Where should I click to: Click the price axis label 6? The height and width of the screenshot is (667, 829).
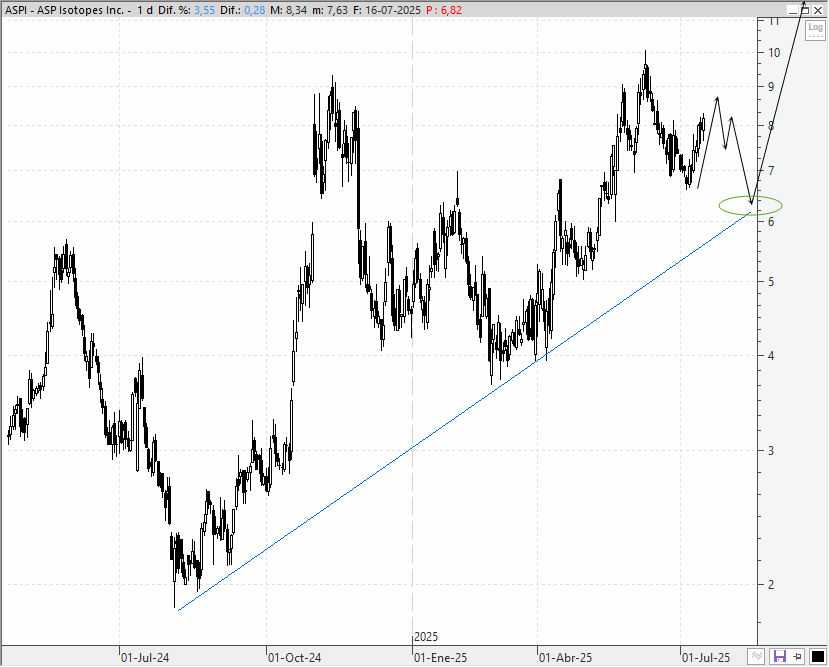[x=771, y=221]
